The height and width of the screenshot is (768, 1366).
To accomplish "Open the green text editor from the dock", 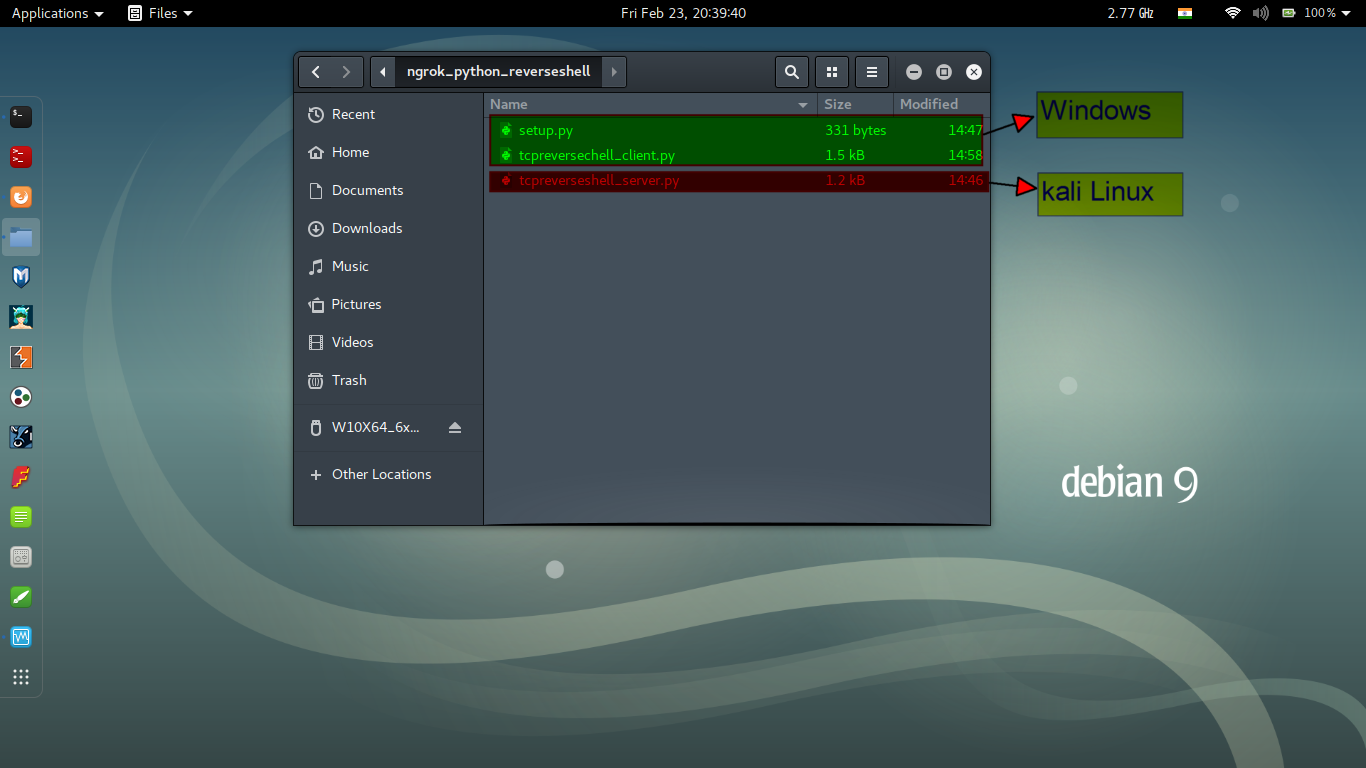I will tap(21, 517).
